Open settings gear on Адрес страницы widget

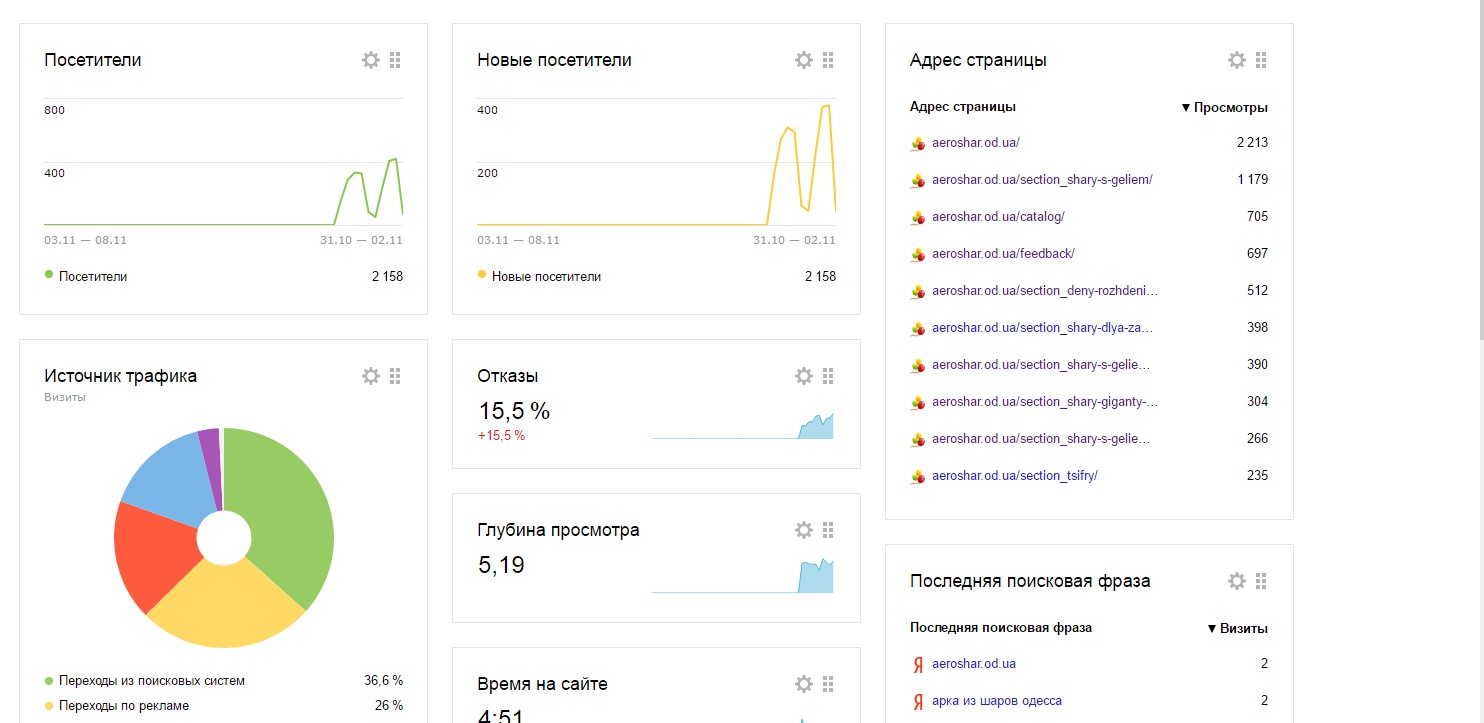tap(1237, 60)
